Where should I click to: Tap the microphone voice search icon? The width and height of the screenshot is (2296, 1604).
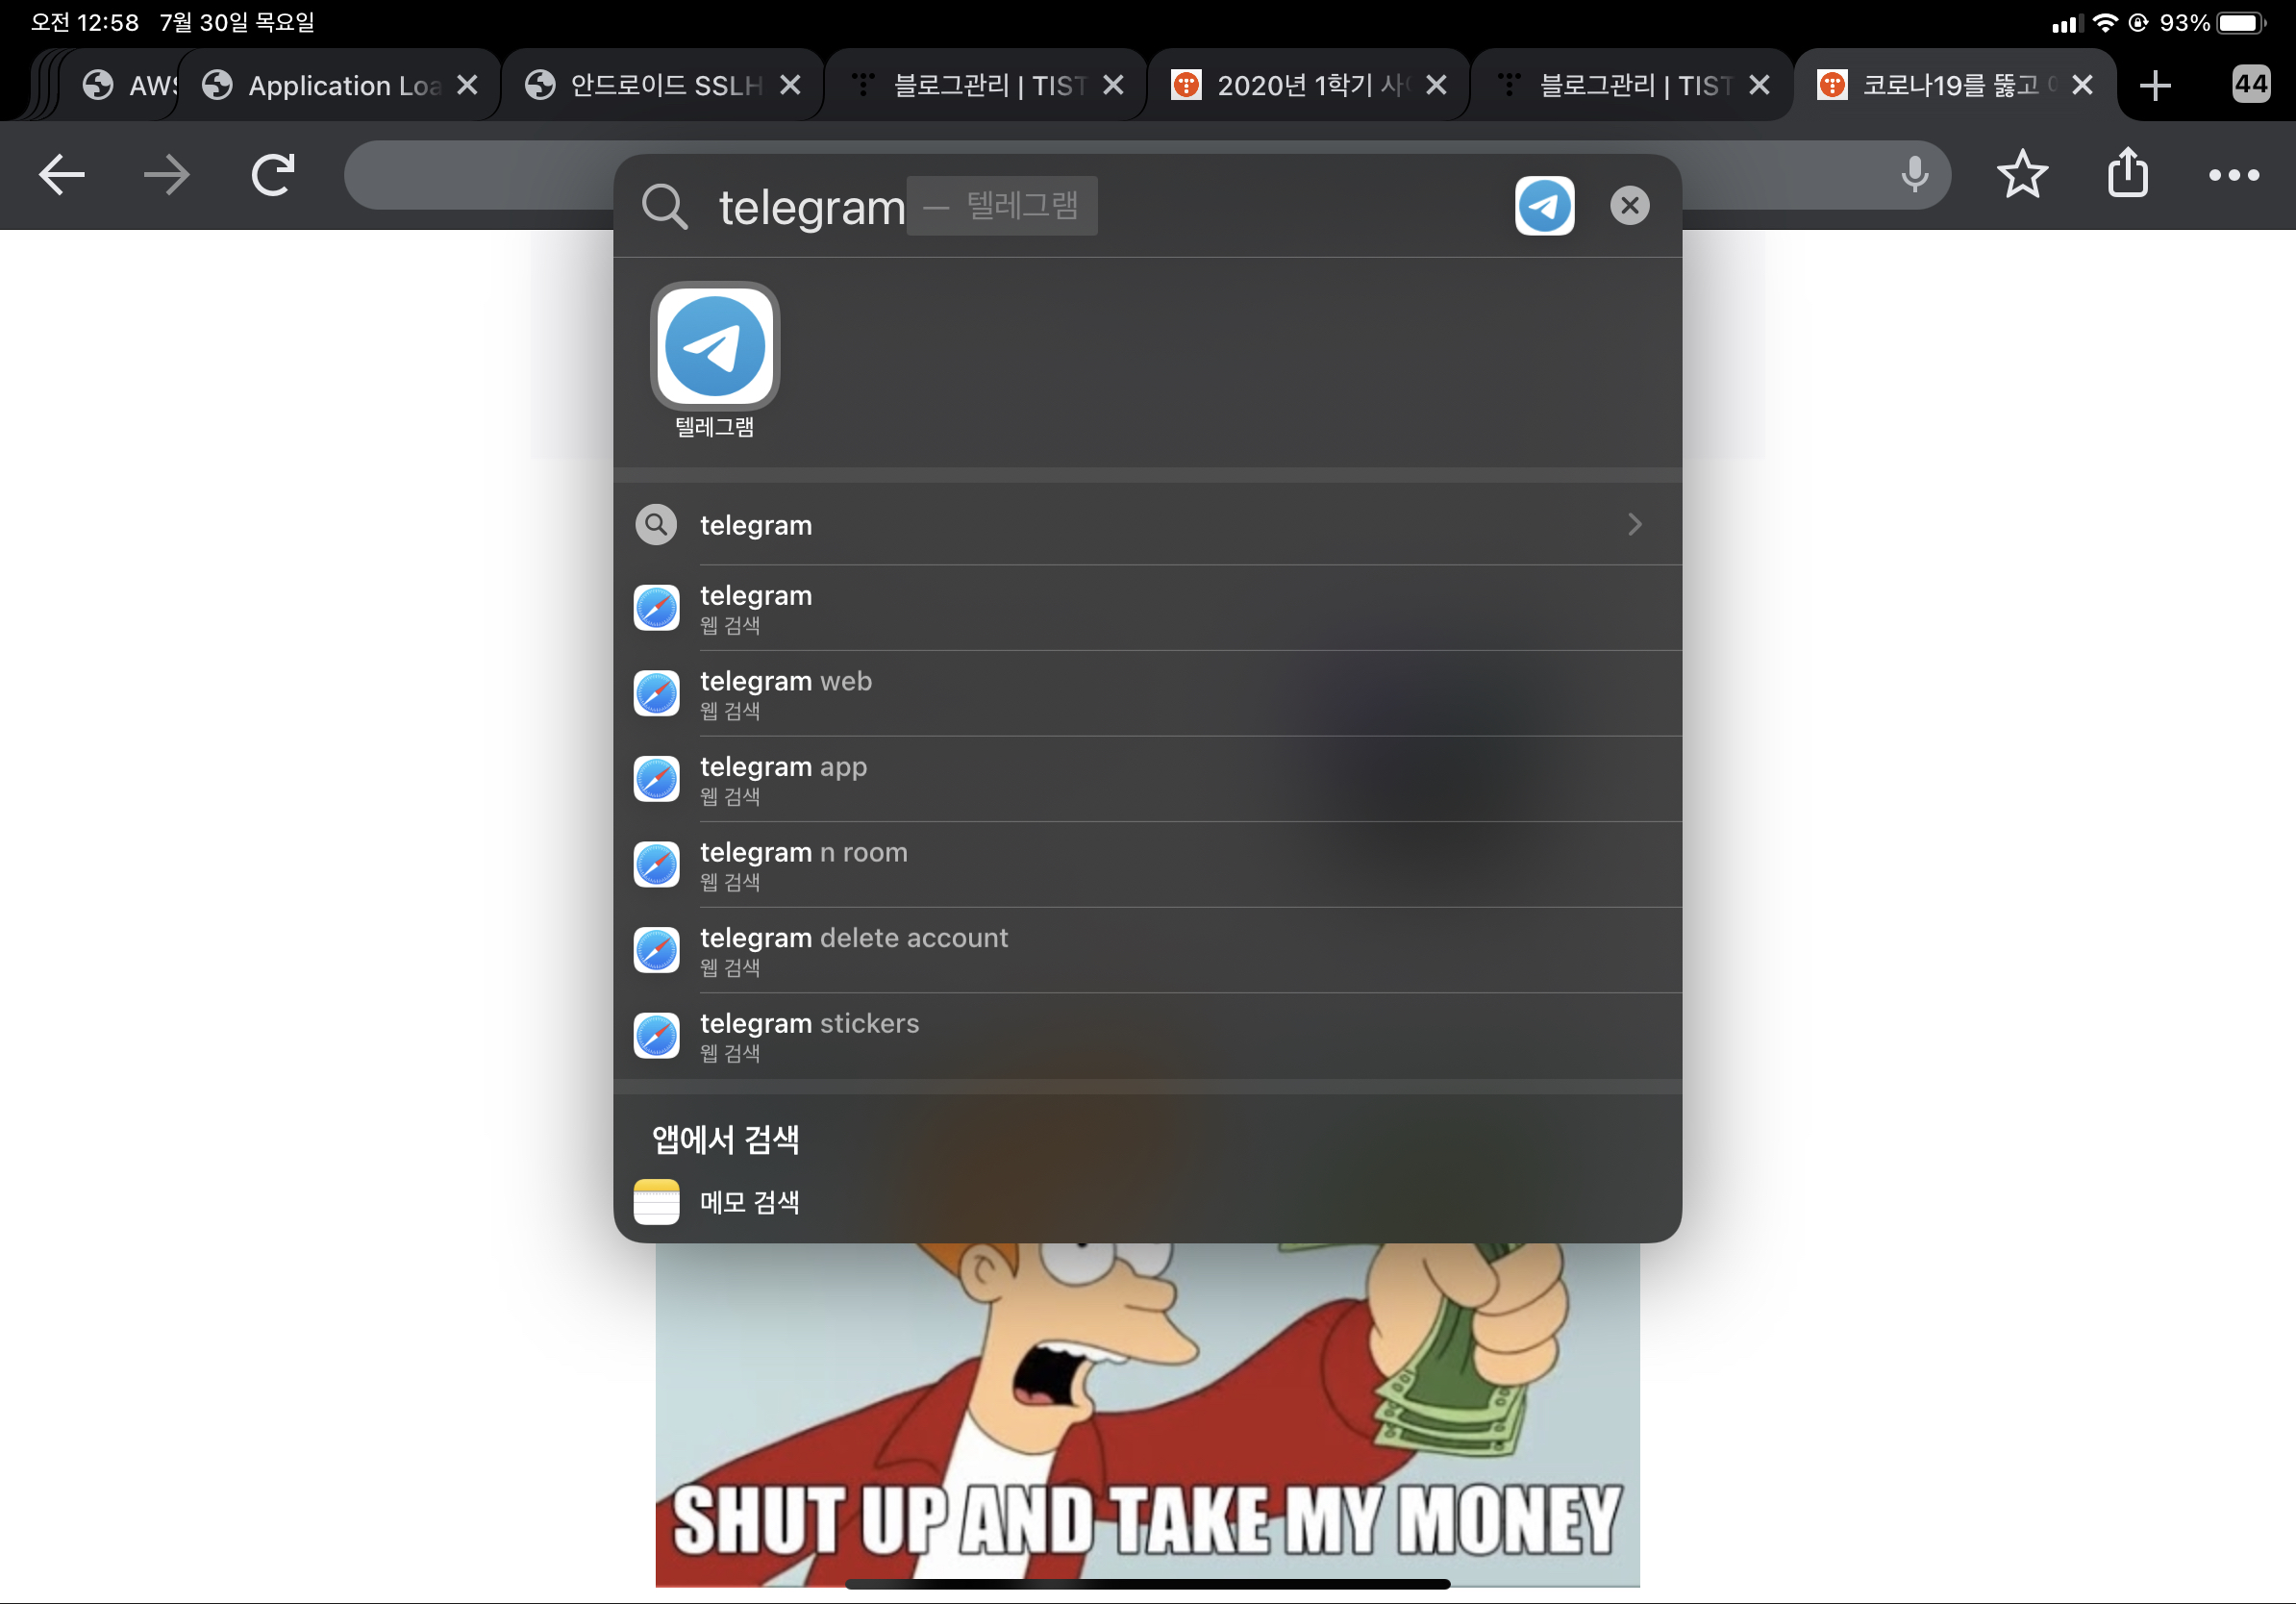1913,175
